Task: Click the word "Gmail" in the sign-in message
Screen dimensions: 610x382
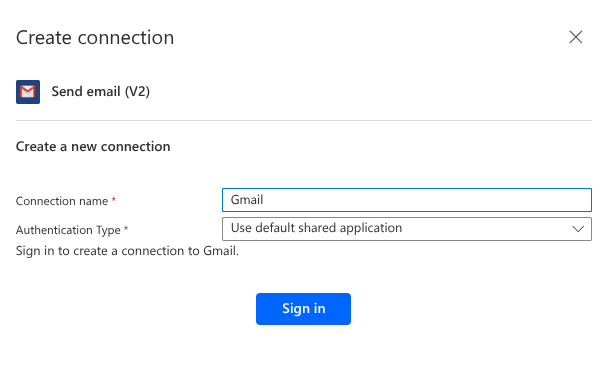Action: (219, 251)
